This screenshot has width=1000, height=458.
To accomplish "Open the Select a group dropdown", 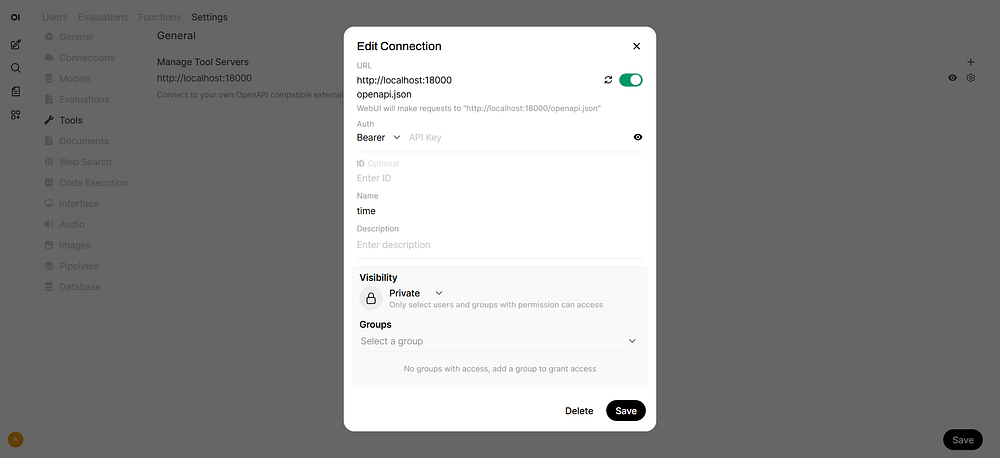I will [499, 341].
